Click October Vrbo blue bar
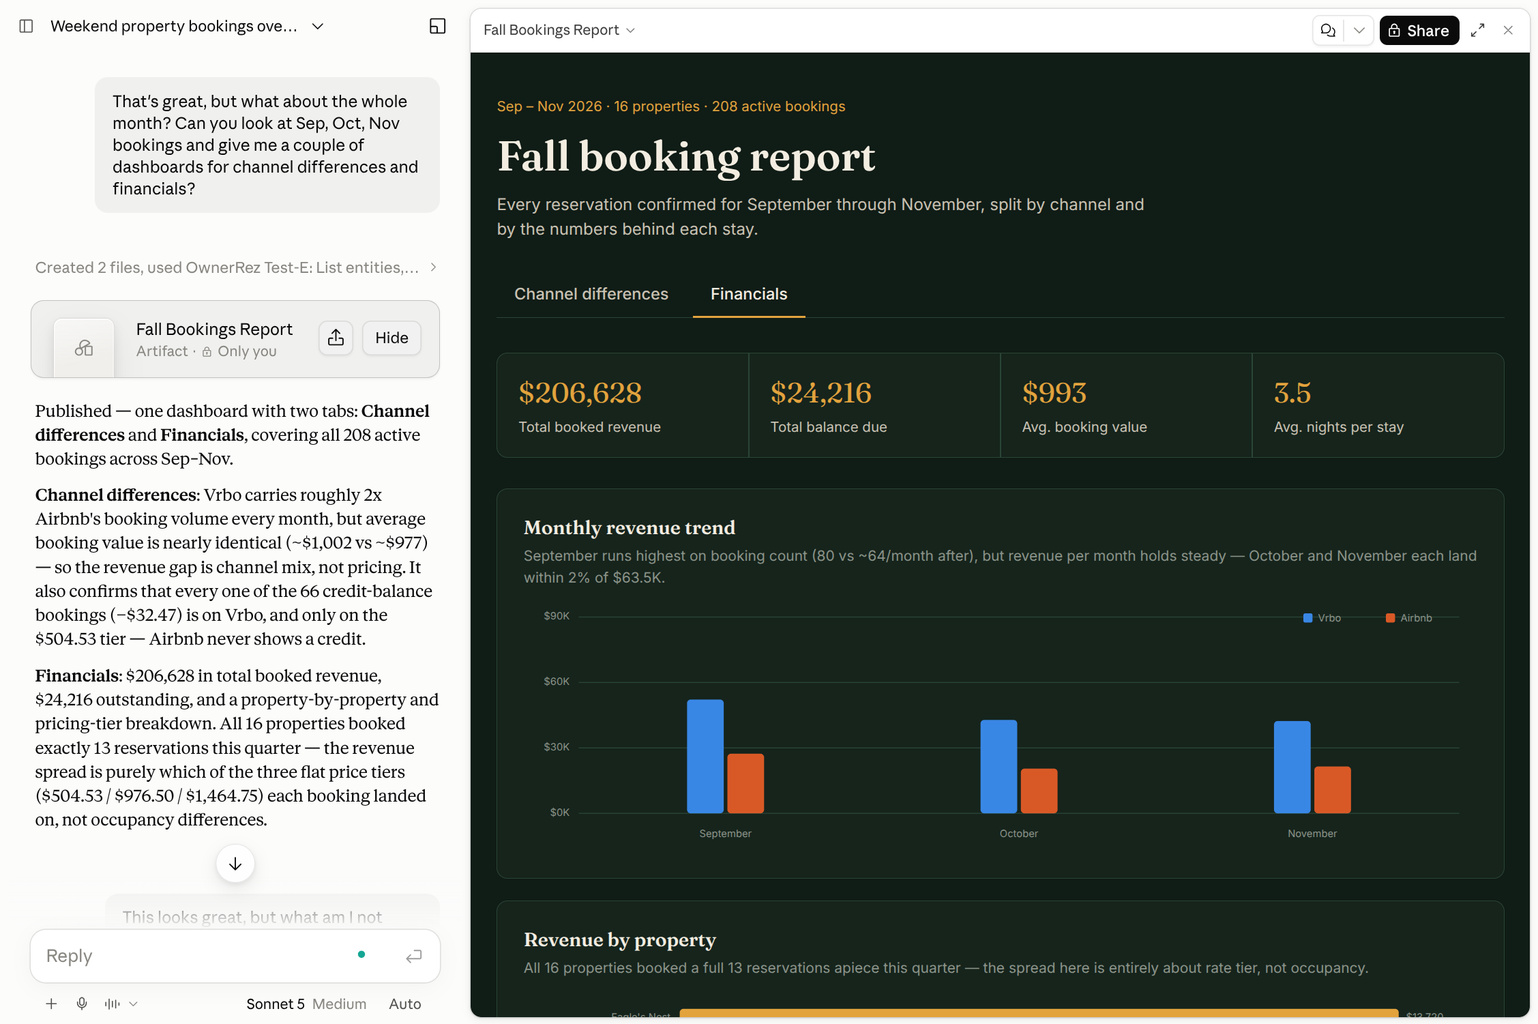 coord(999,766)
